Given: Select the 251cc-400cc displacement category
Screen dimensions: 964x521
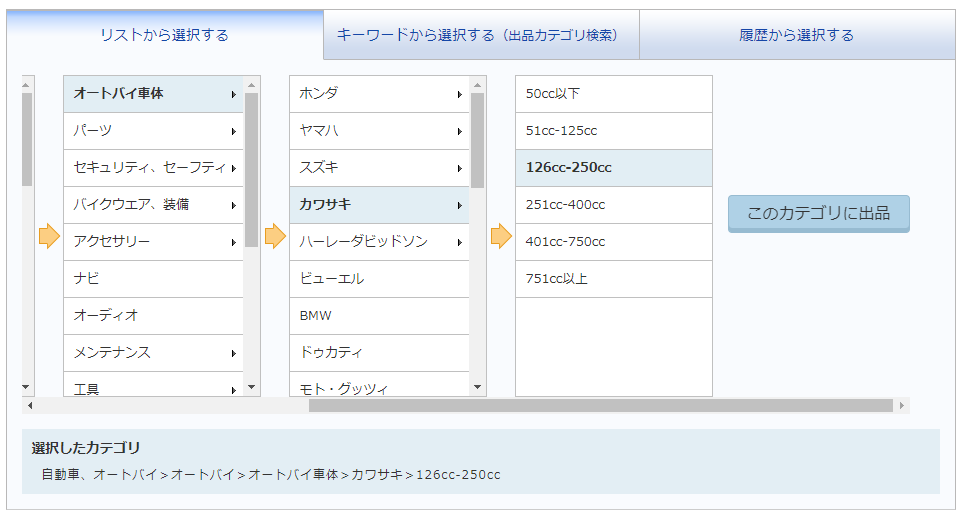Looking at the screenshot, I should click(x=614, y=205).
